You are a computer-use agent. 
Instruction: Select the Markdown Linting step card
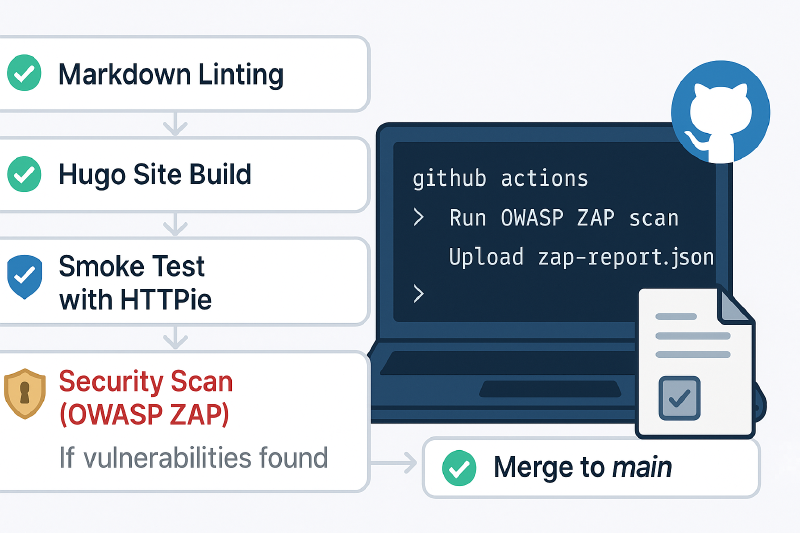click(184, 73)
